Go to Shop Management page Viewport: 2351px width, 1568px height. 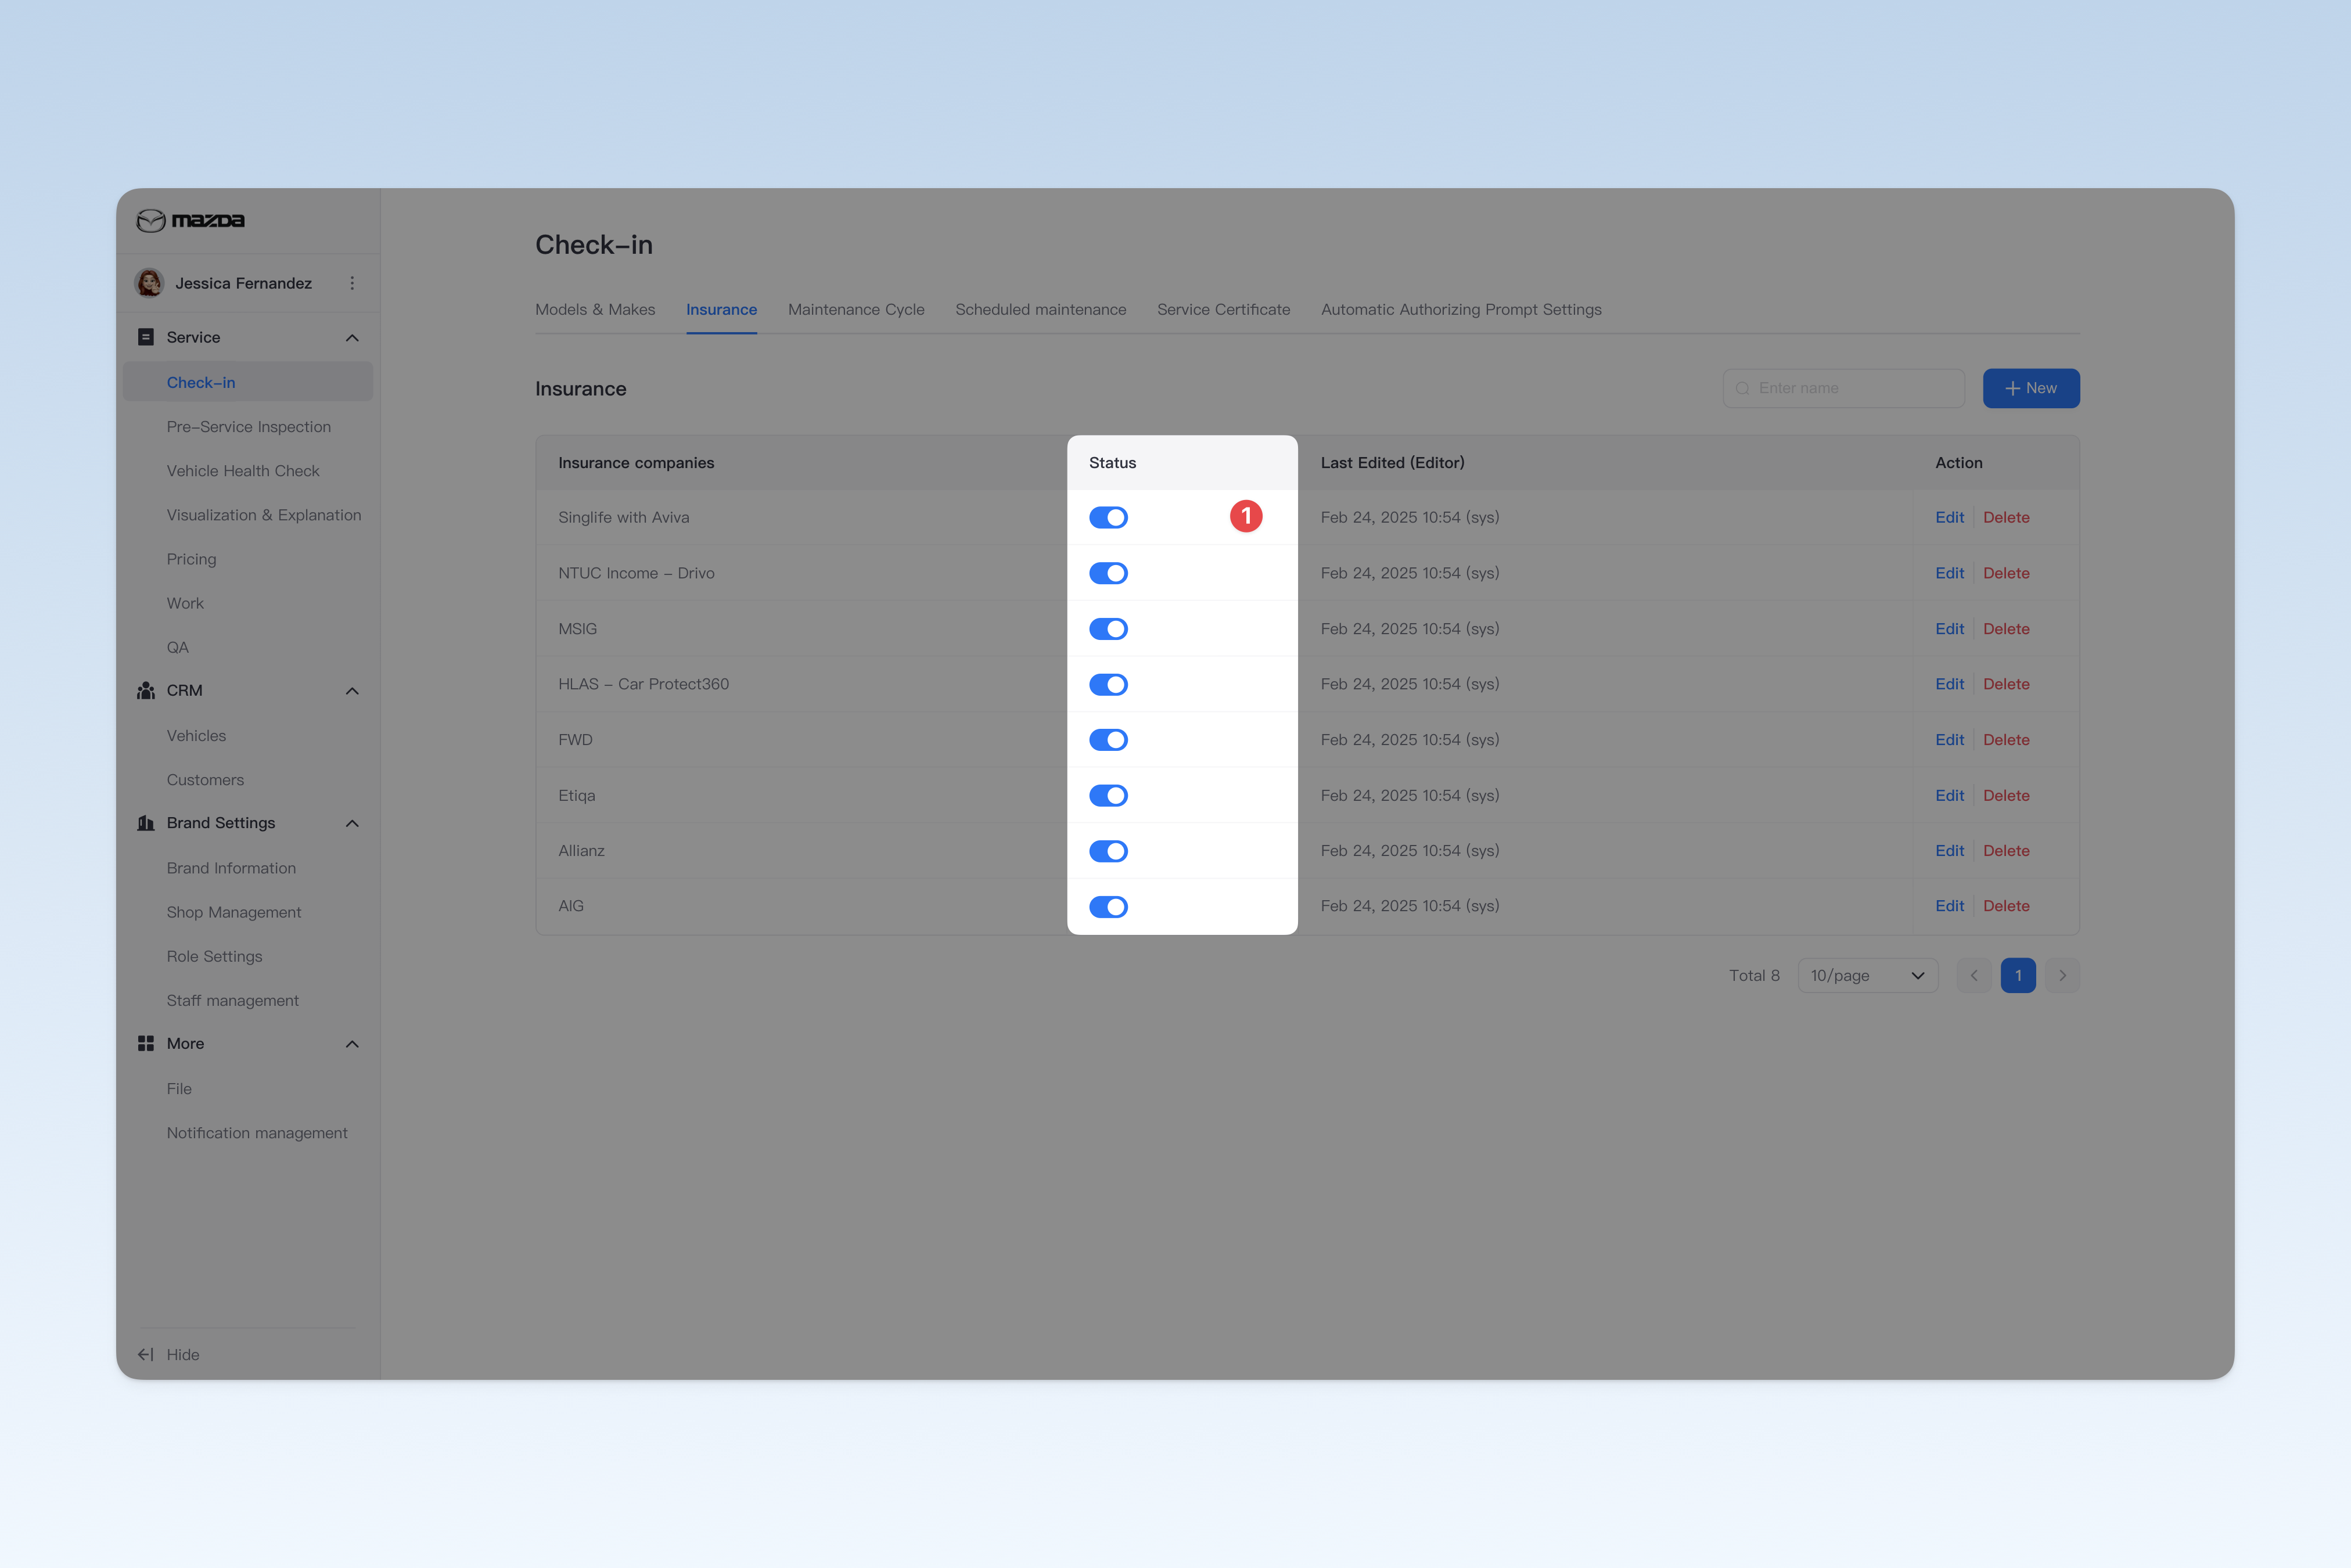(234, 912)
